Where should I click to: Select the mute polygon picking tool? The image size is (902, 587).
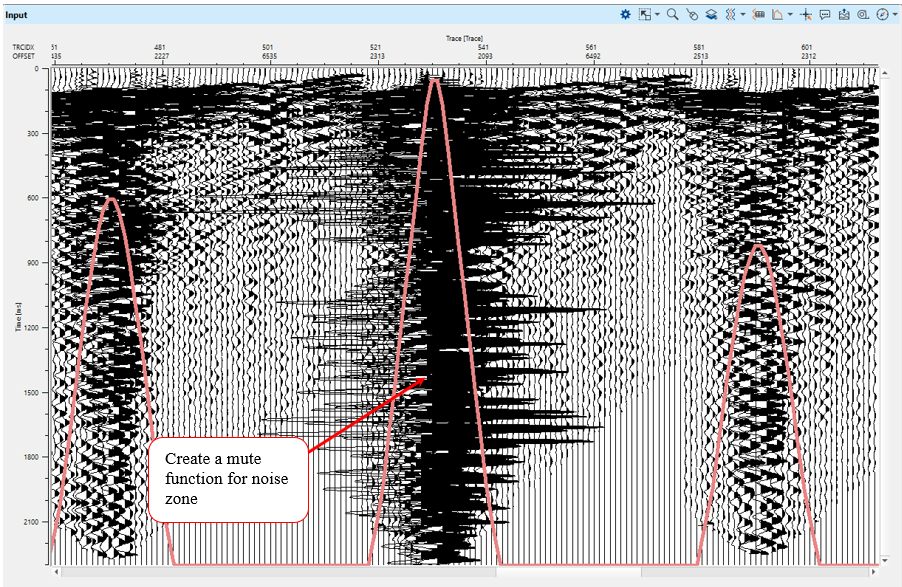point(777,15)
